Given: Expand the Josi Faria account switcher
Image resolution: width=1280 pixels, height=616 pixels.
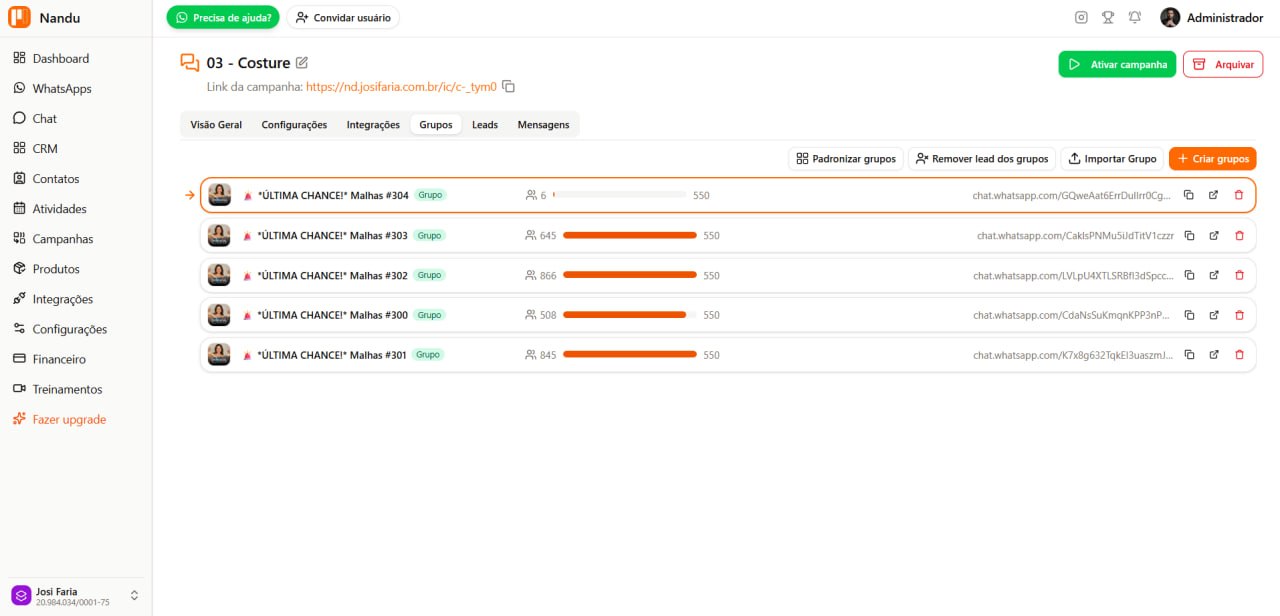Looking at the screenshot, I should coord(134,596).
